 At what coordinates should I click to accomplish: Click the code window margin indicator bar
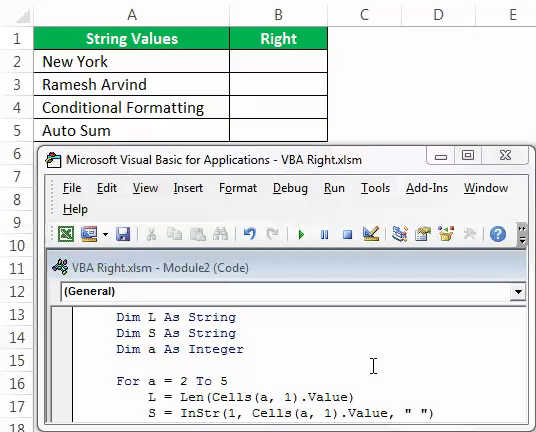coord(62,364)
